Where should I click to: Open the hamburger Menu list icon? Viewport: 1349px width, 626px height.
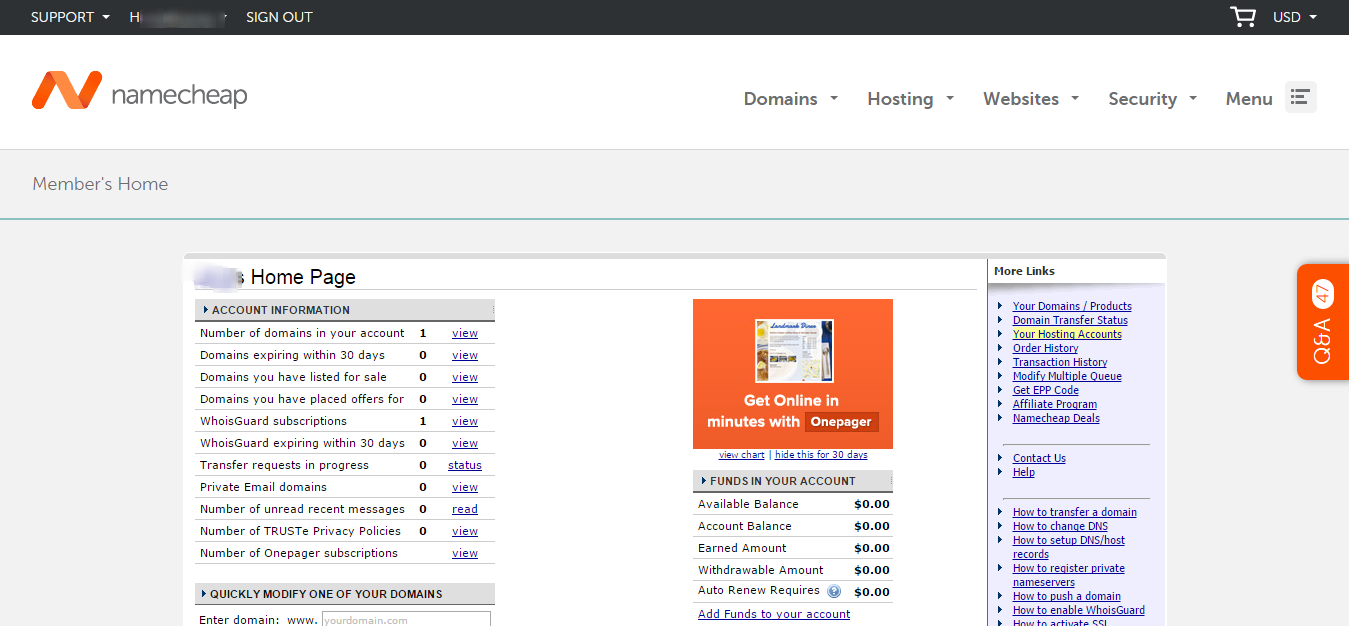(1300, 97)
